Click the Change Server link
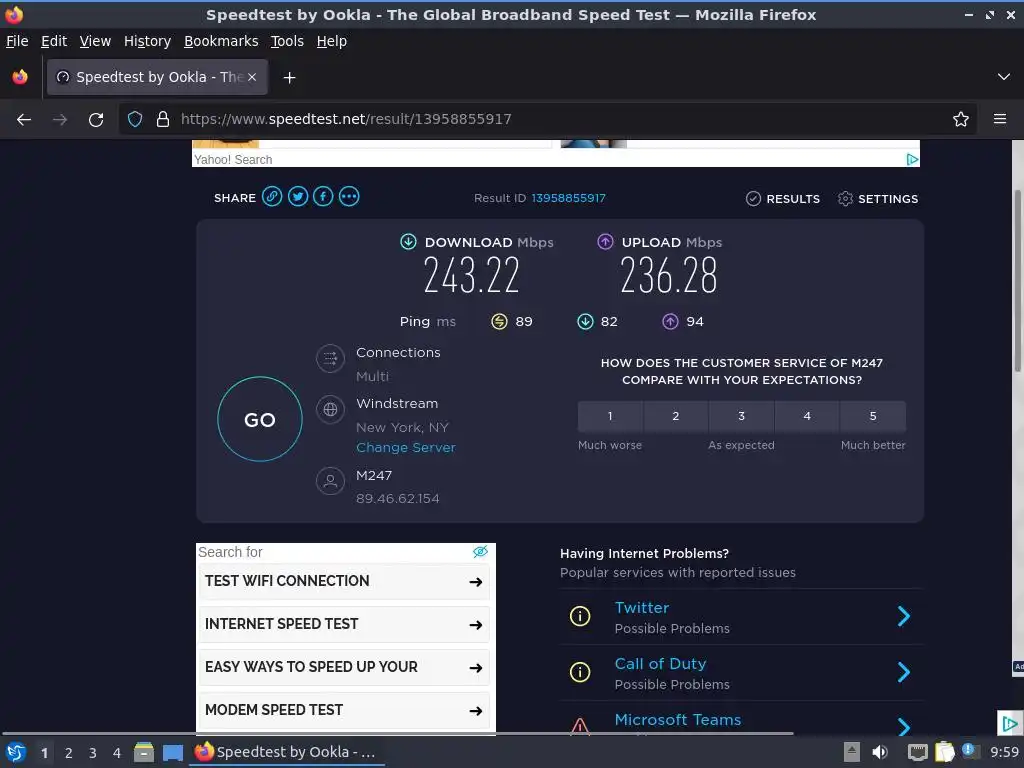Viewport: 1024px width, 768px height. (406, 447)
